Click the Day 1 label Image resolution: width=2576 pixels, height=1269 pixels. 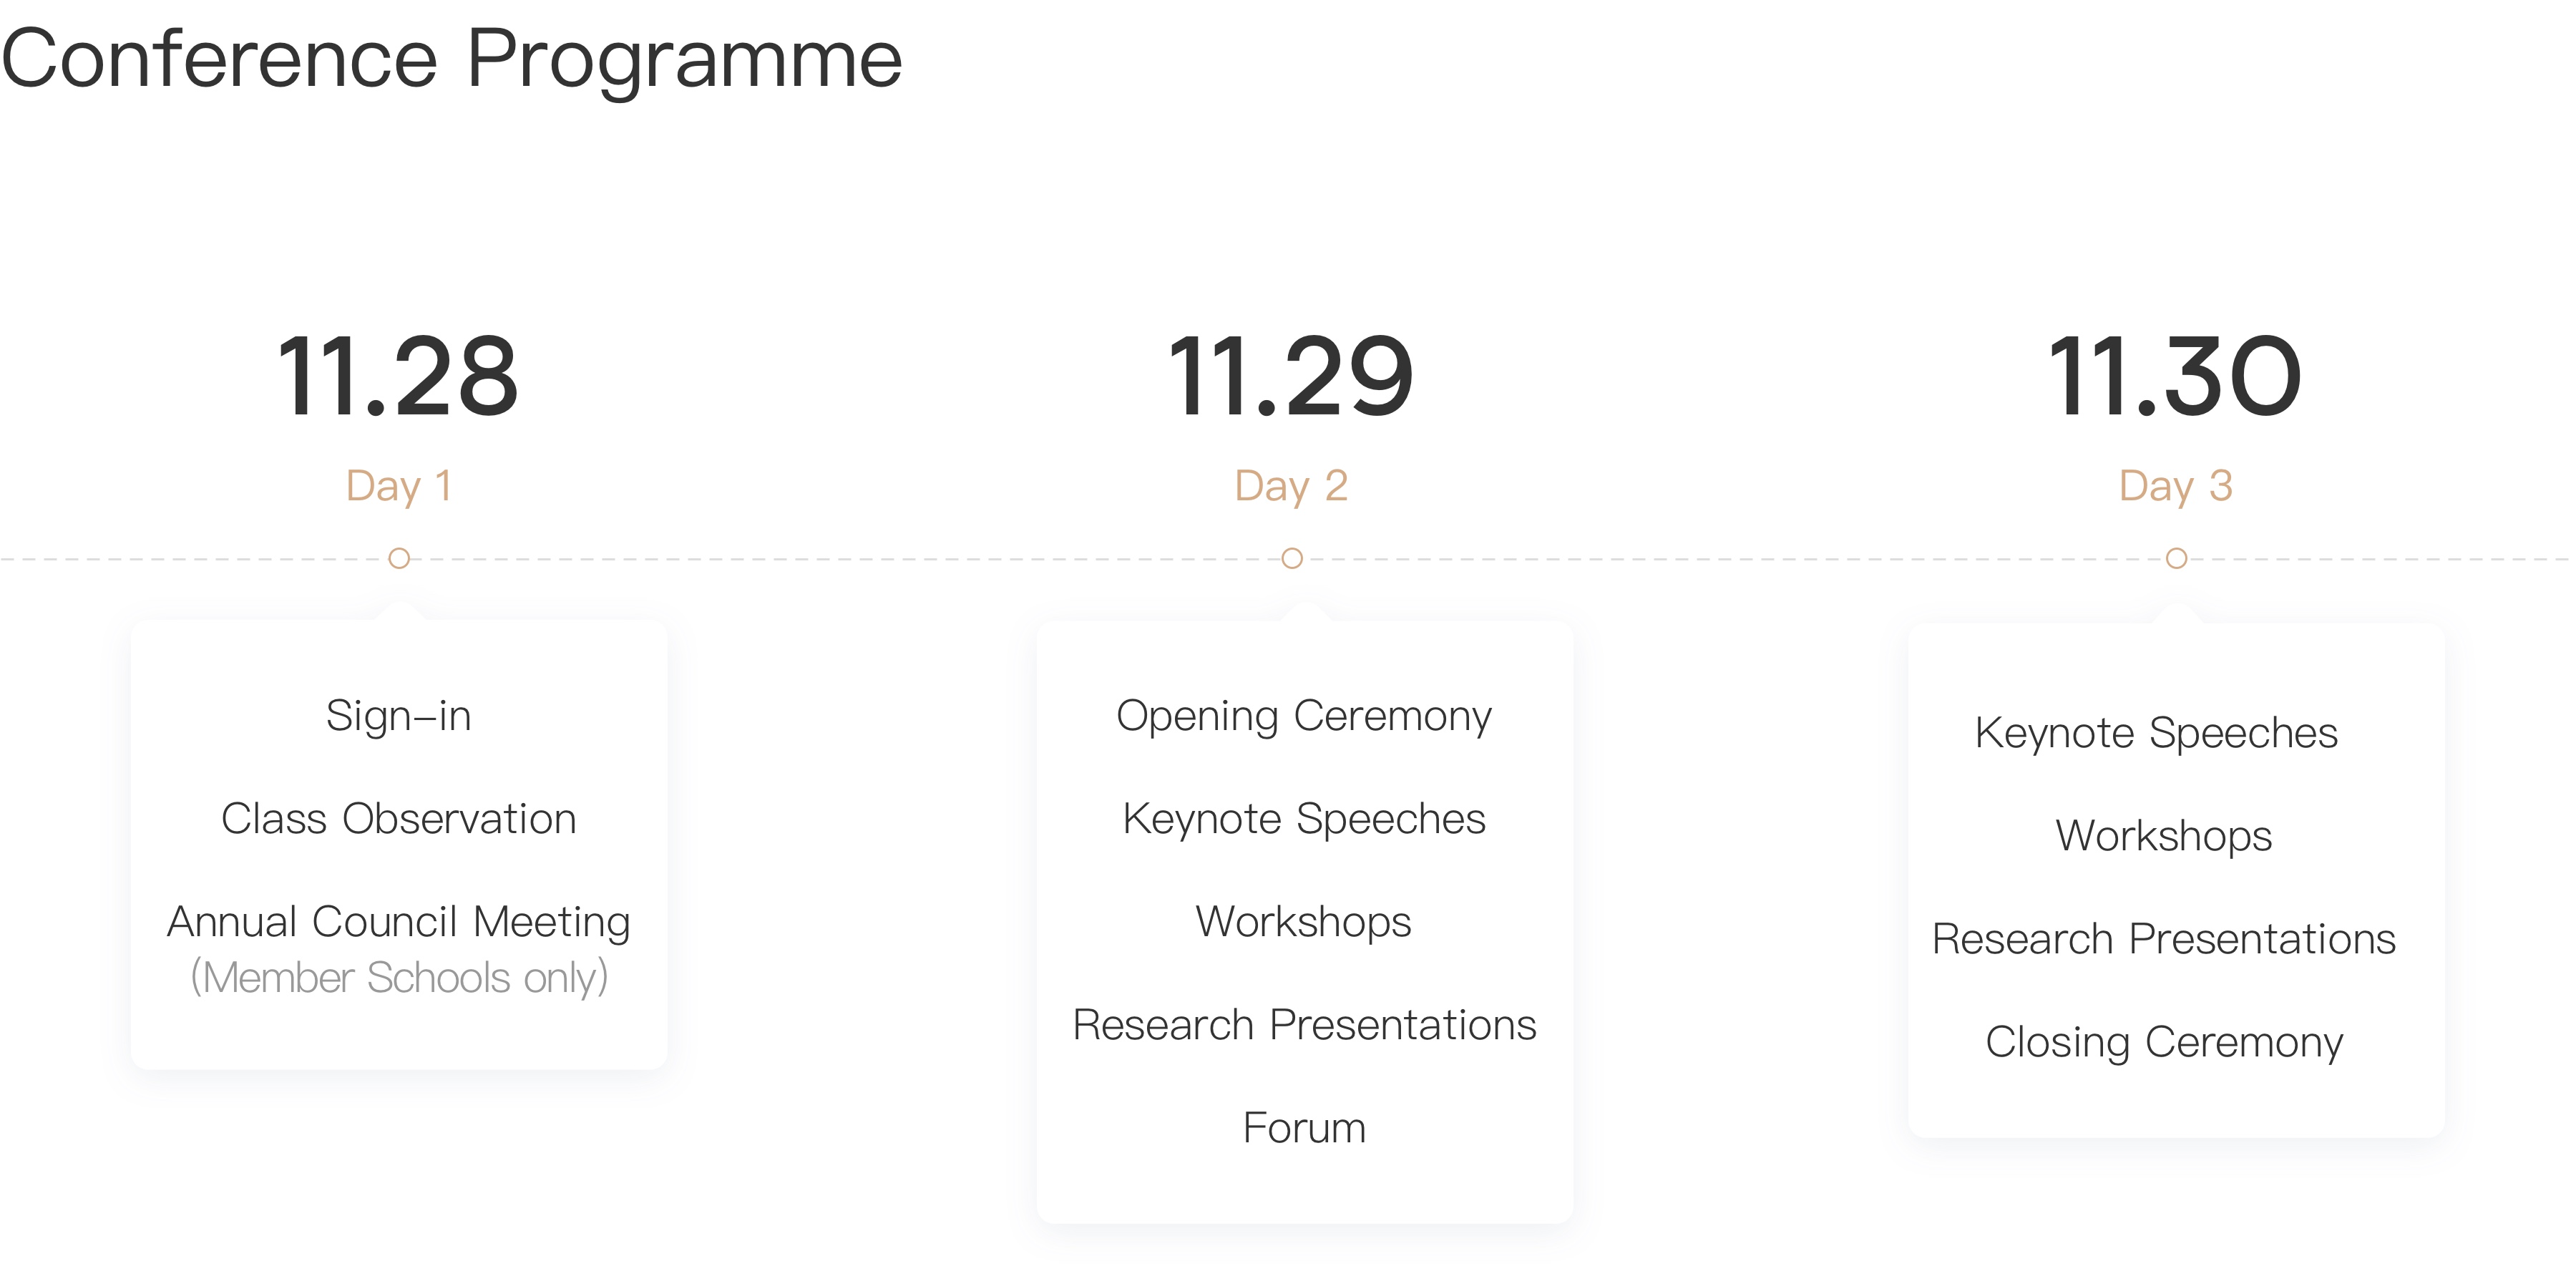[399, 486]
